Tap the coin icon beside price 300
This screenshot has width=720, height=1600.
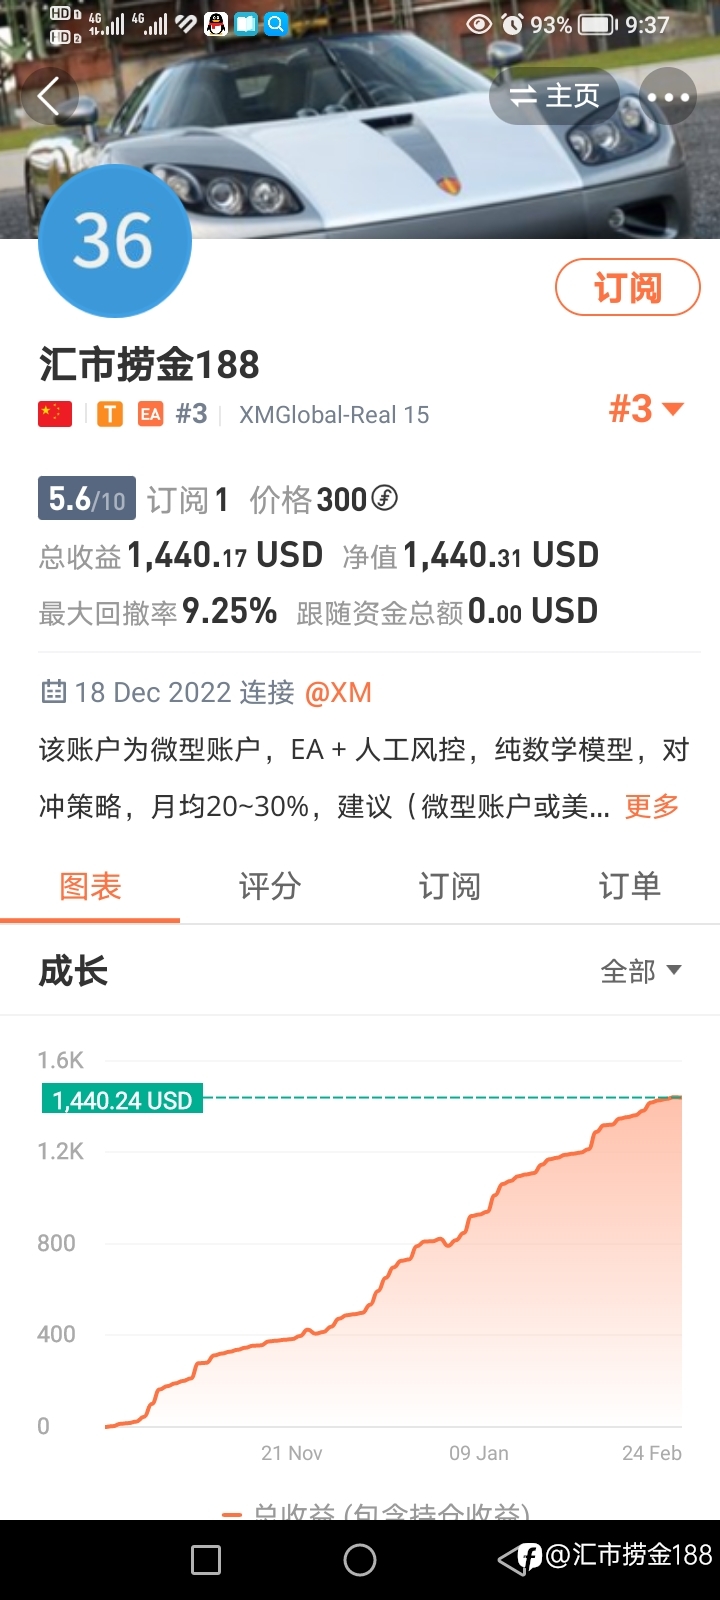coord(385,497)
